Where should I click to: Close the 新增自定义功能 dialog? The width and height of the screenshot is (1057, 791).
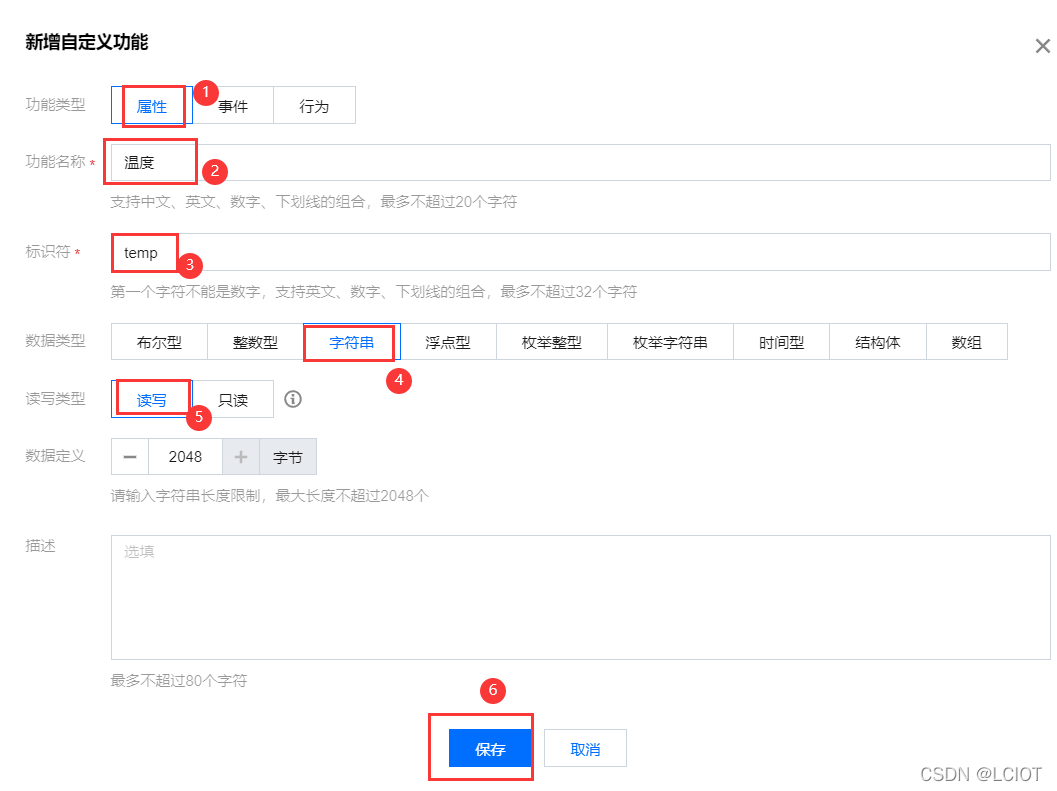click(1042, 45)
